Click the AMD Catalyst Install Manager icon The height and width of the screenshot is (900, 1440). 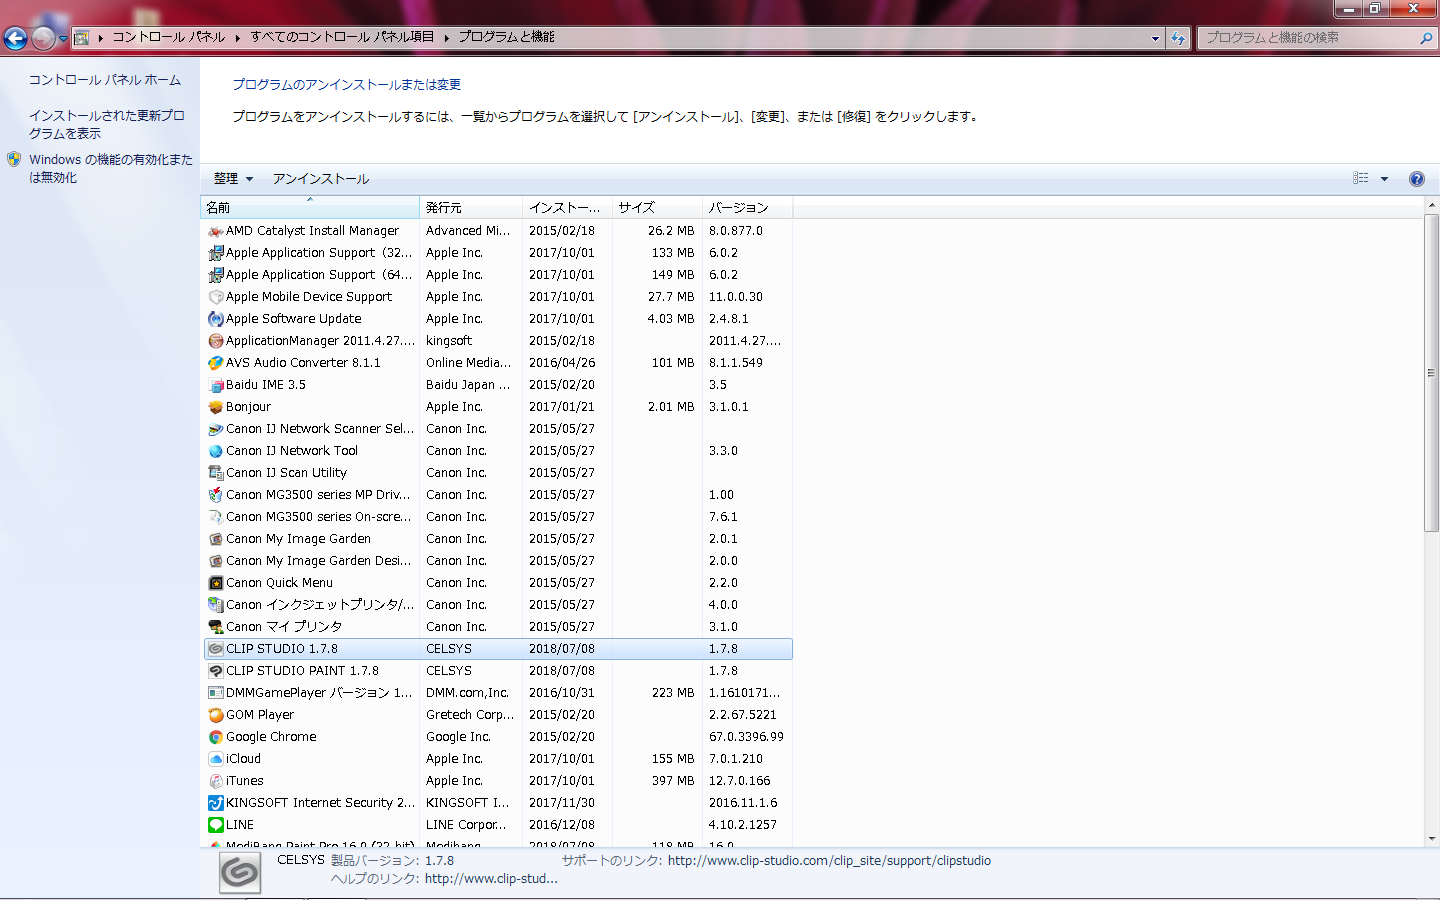[215, 231]
